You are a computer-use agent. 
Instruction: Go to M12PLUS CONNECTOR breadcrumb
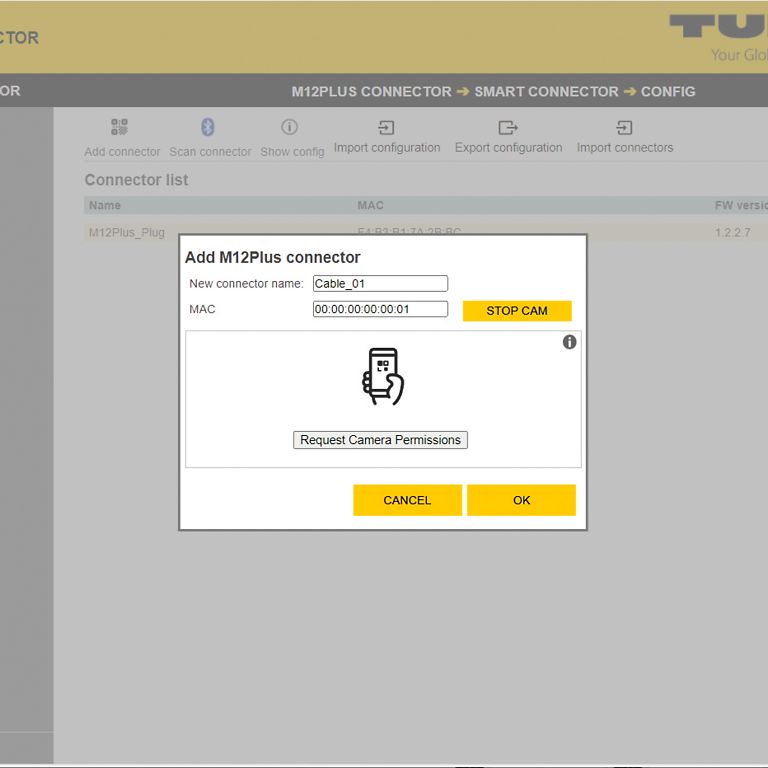click(x=371, y=91)
